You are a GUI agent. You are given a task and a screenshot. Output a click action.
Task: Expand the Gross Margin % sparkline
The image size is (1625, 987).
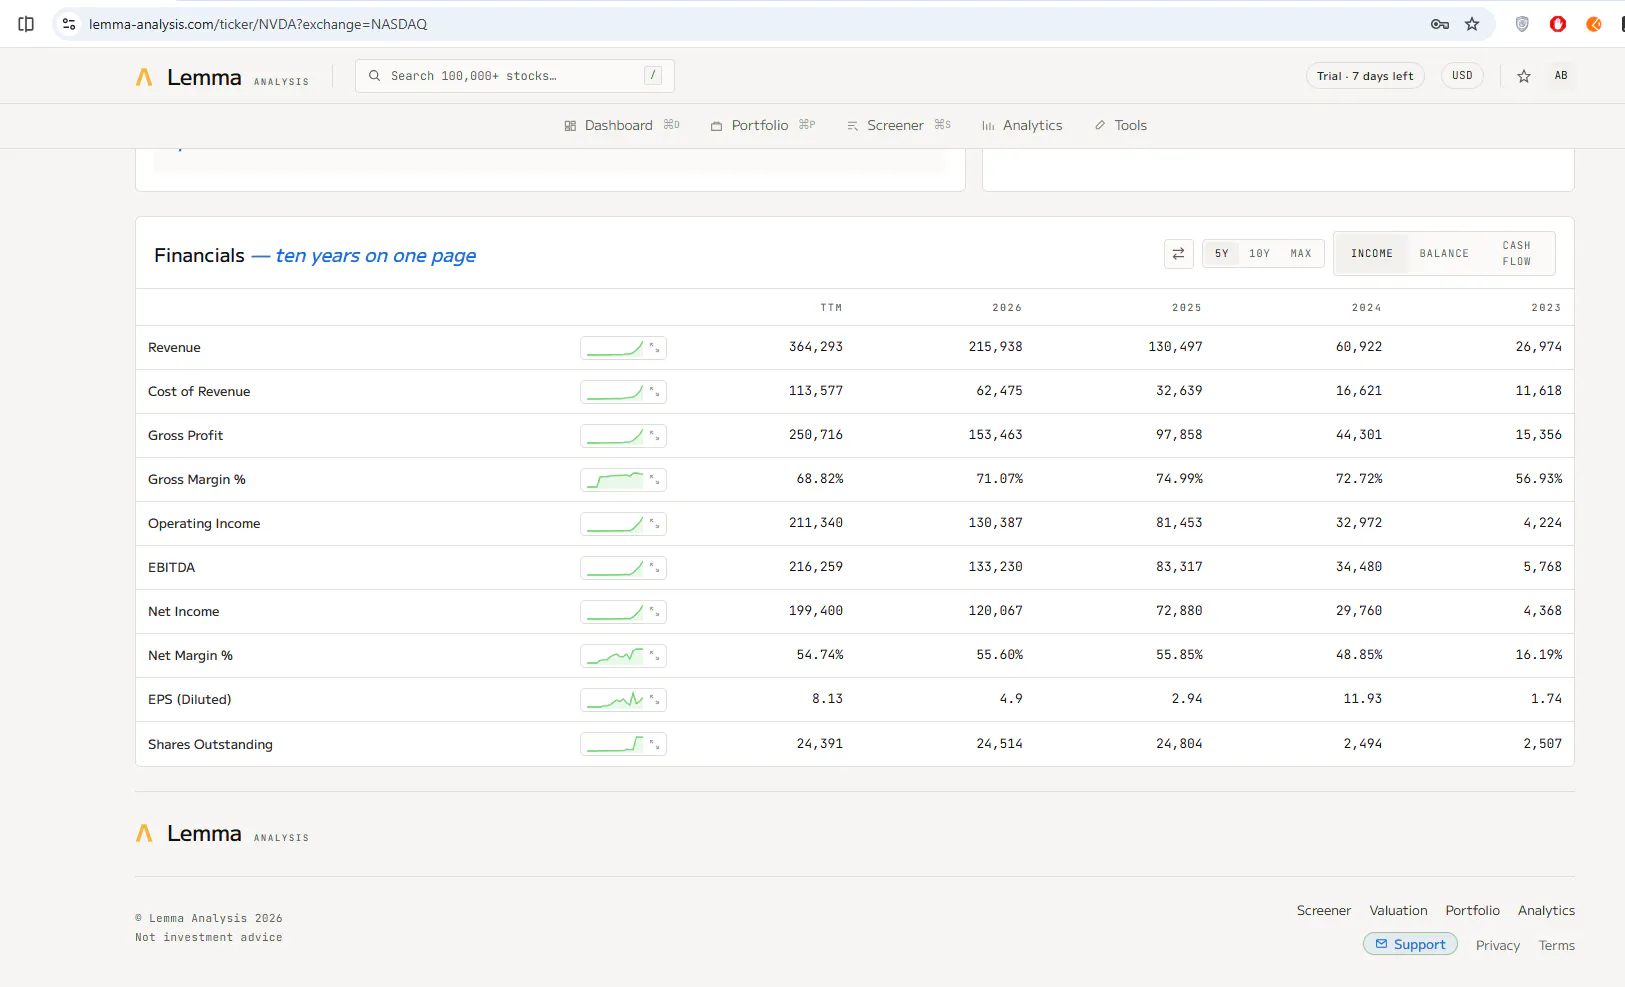623,480
